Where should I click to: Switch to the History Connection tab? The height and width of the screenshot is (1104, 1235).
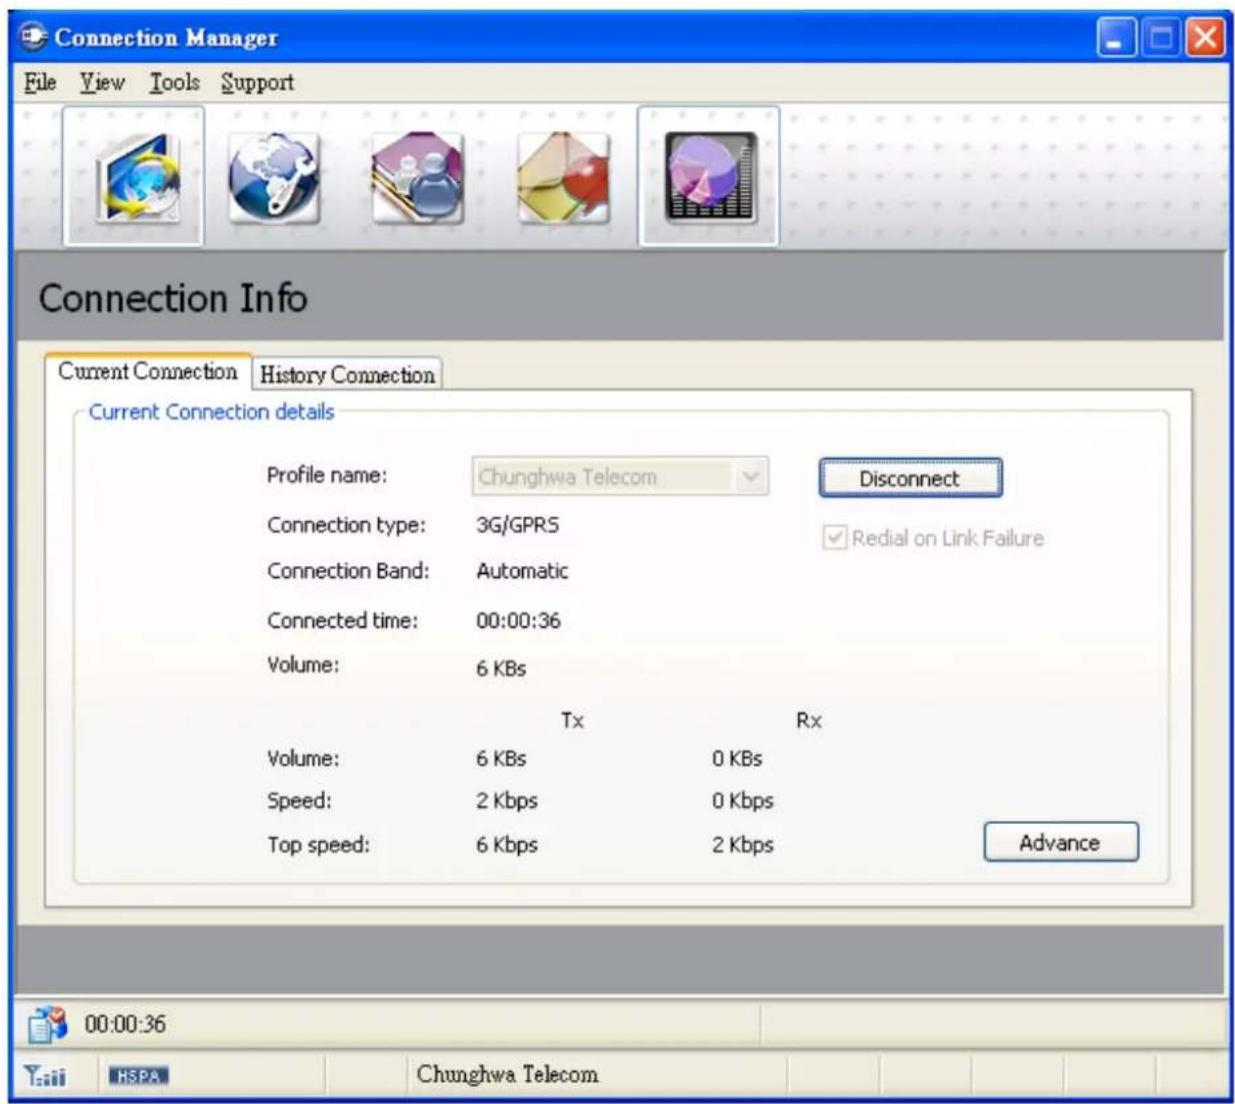347,374
